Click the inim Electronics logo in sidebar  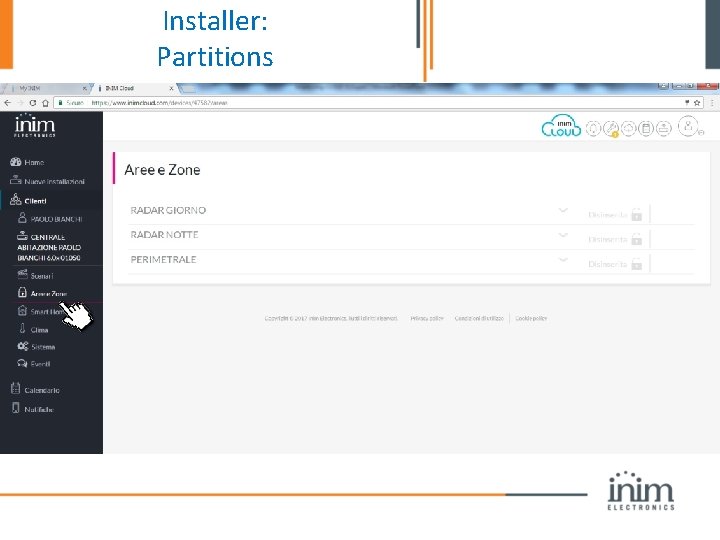(34, 125)
